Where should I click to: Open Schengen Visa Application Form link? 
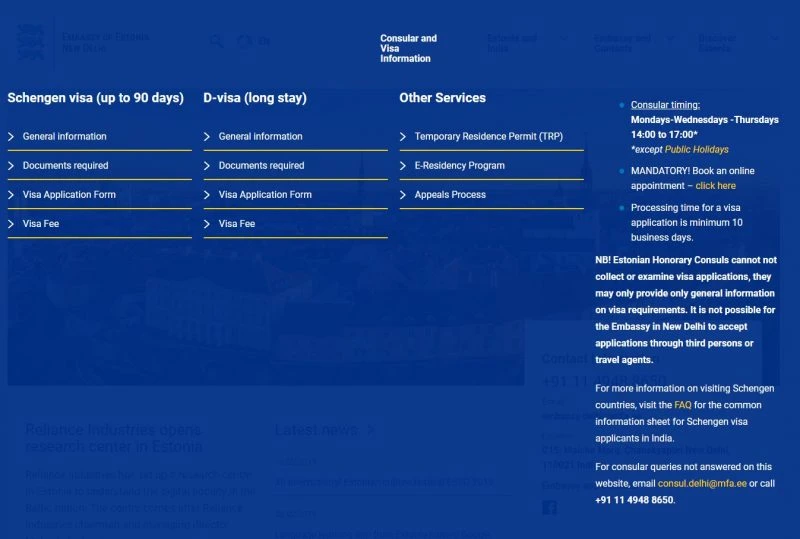tap(99, 195)
